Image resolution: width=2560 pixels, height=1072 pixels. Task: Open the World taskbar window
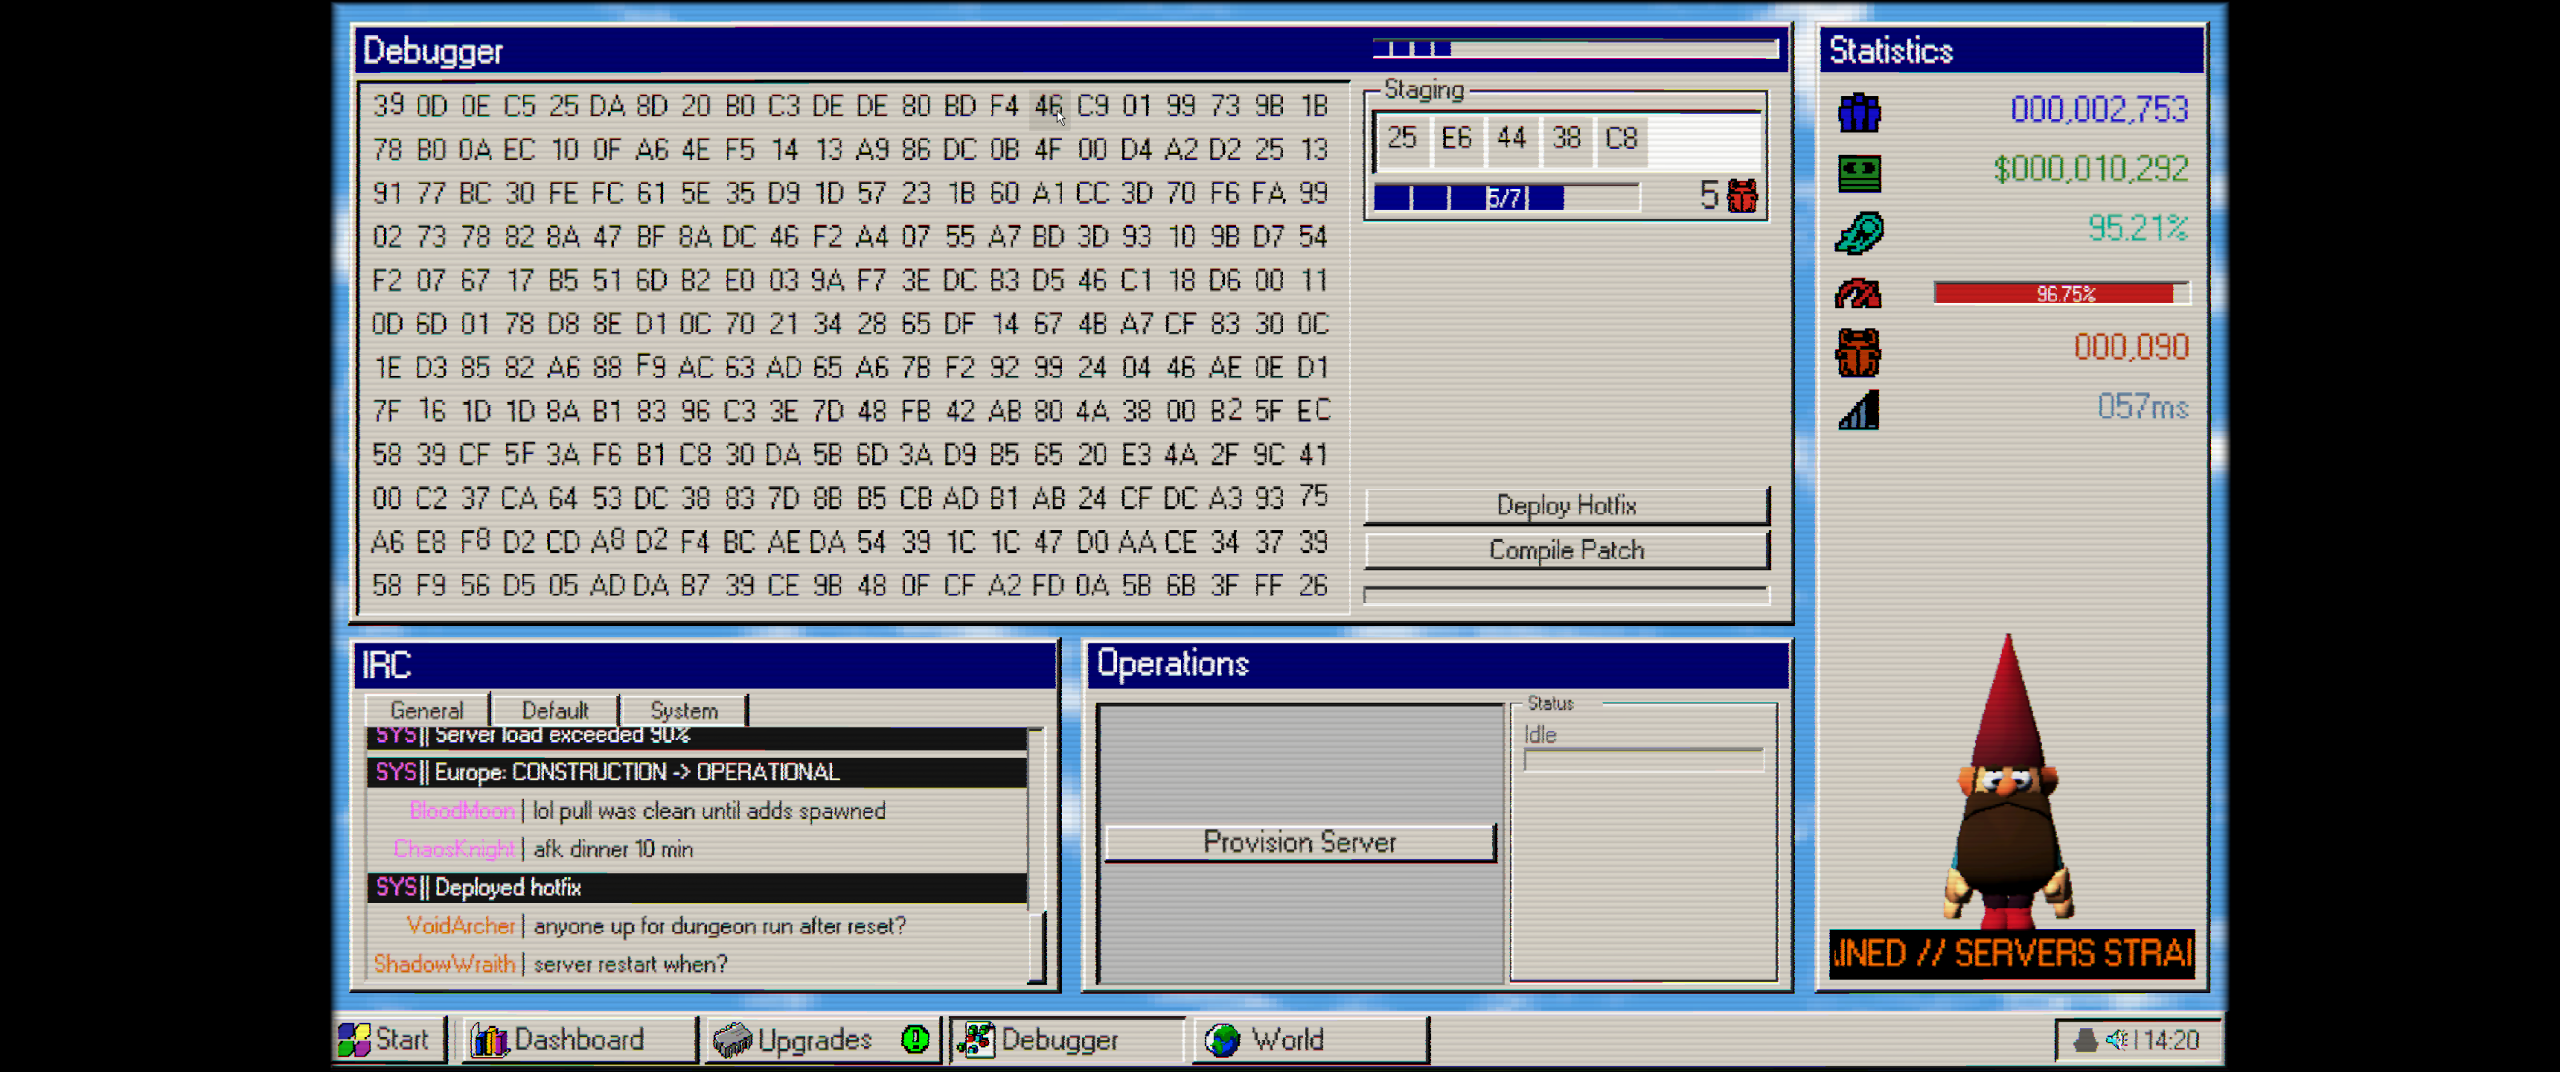pos(1310,1040)
